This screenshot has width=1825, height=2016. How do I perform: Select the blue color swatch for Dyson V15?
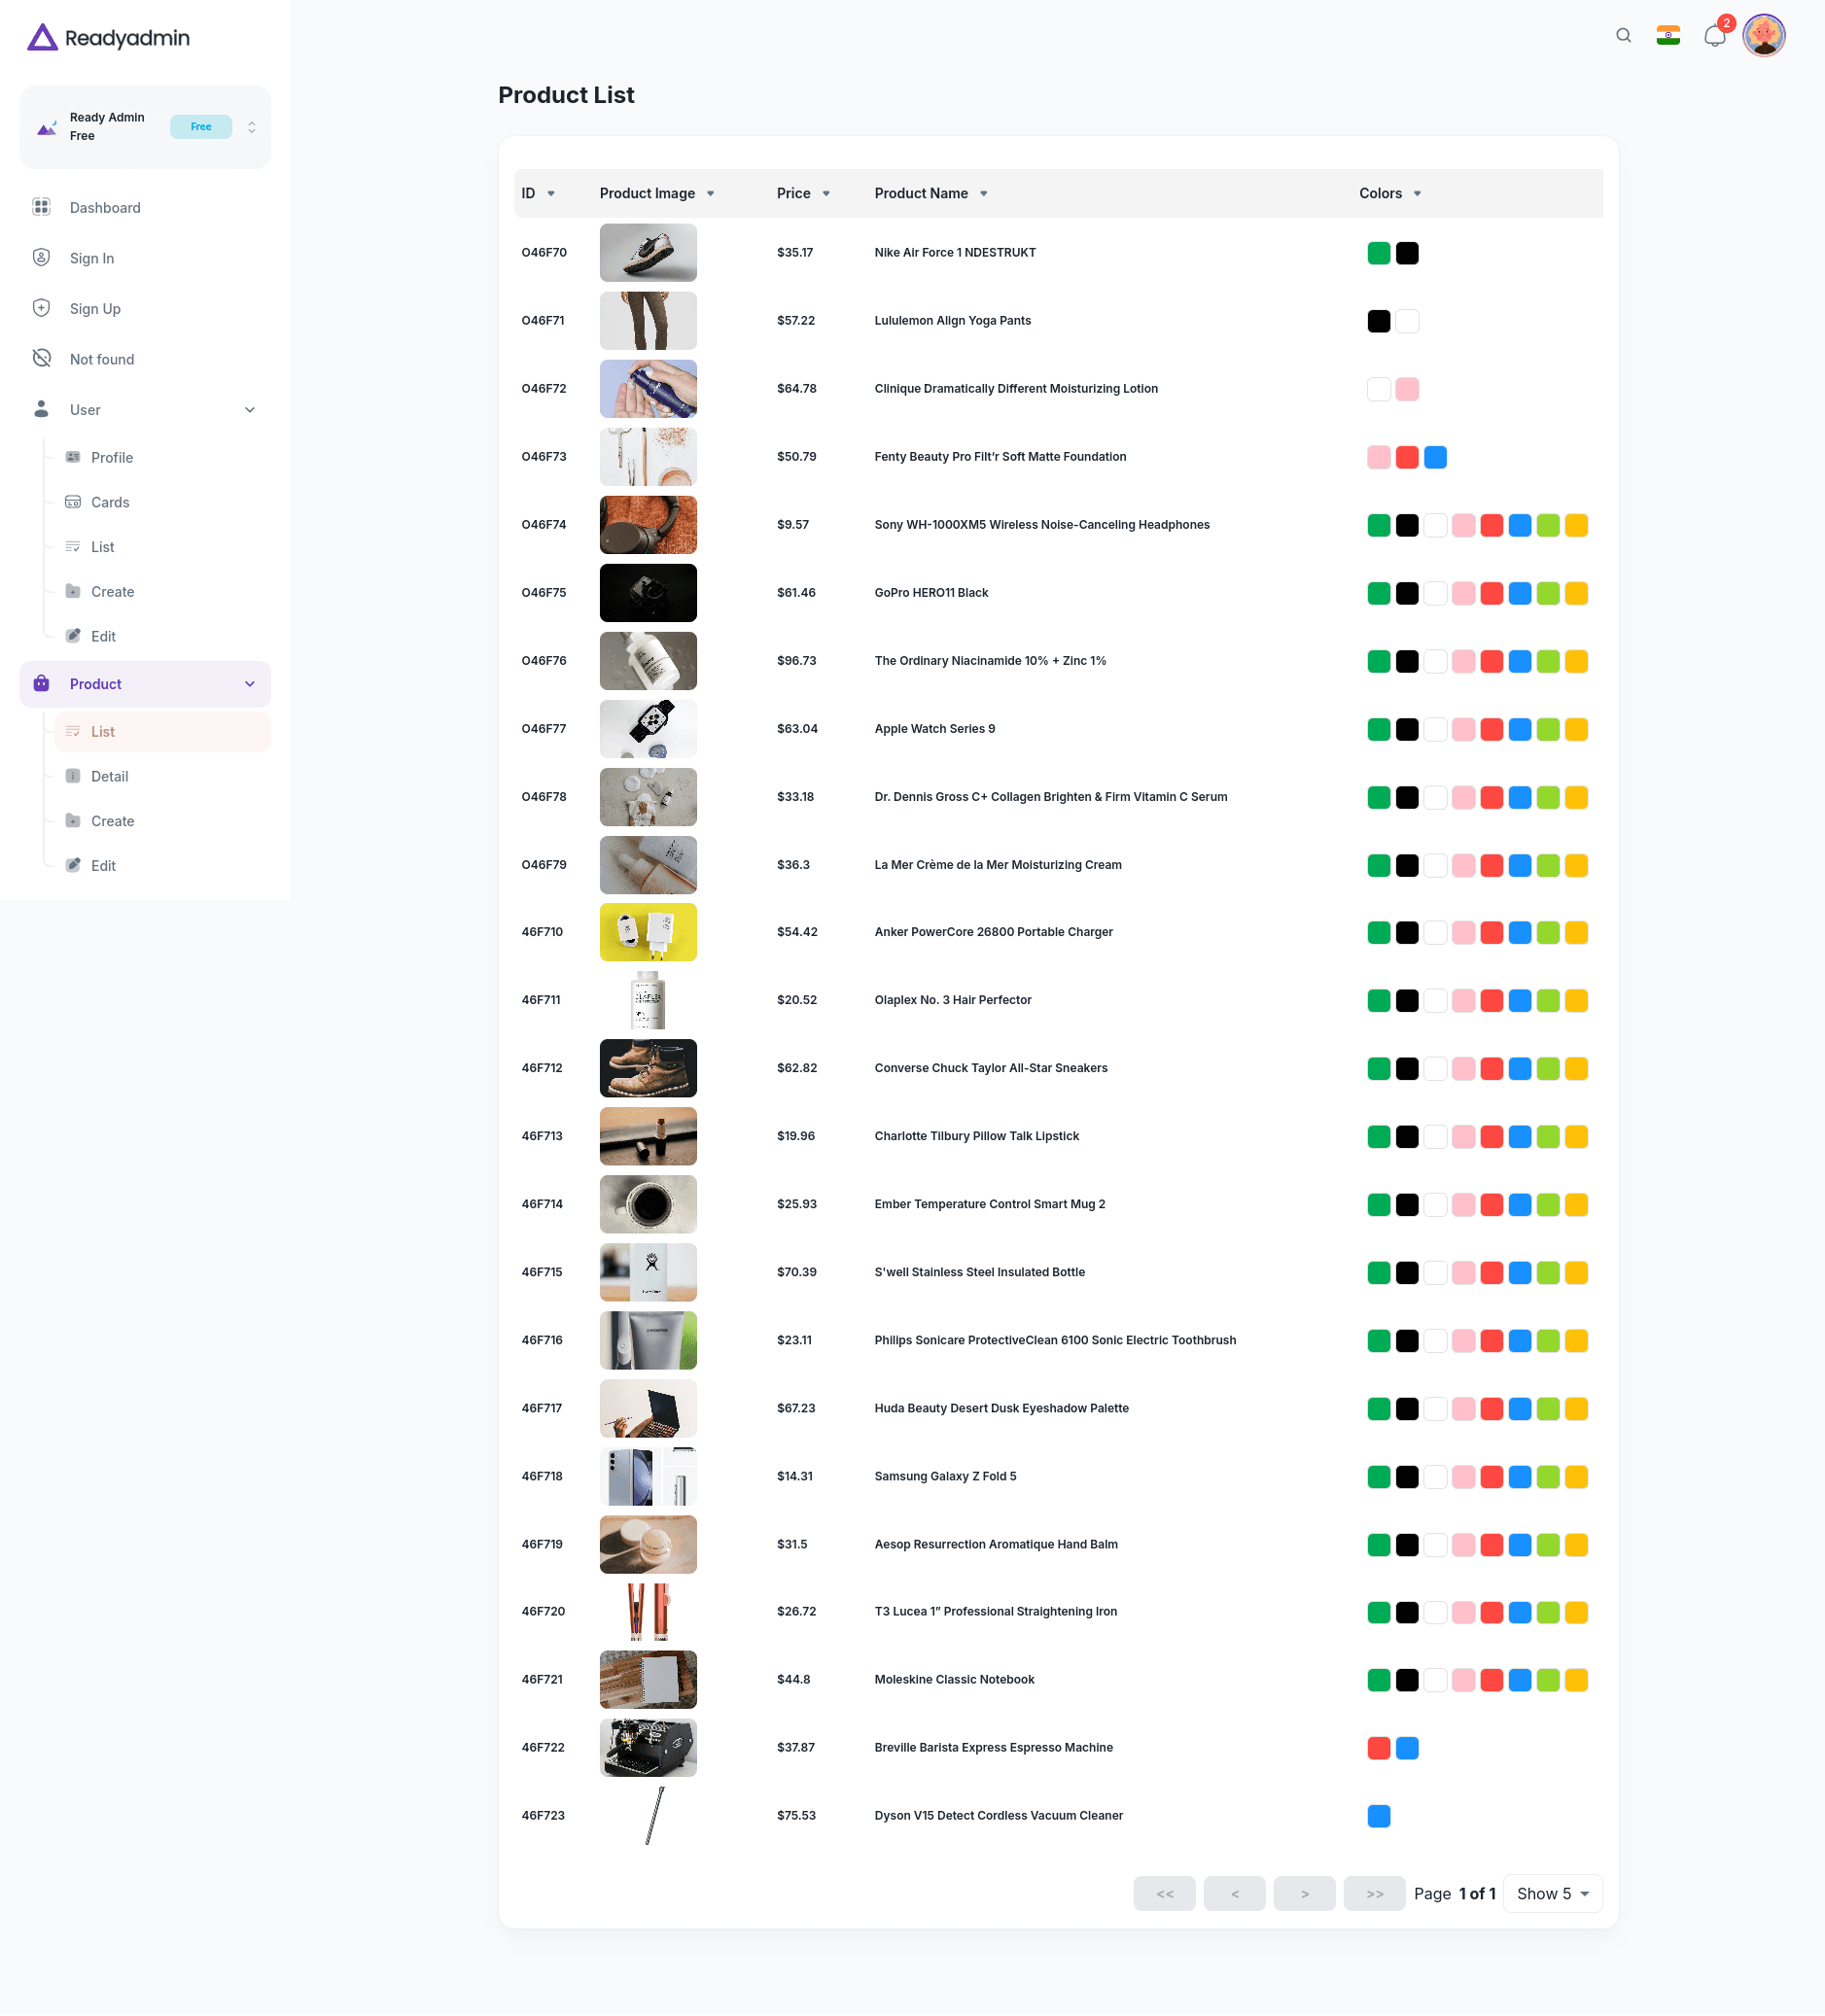click(x=1378, y=1816)
